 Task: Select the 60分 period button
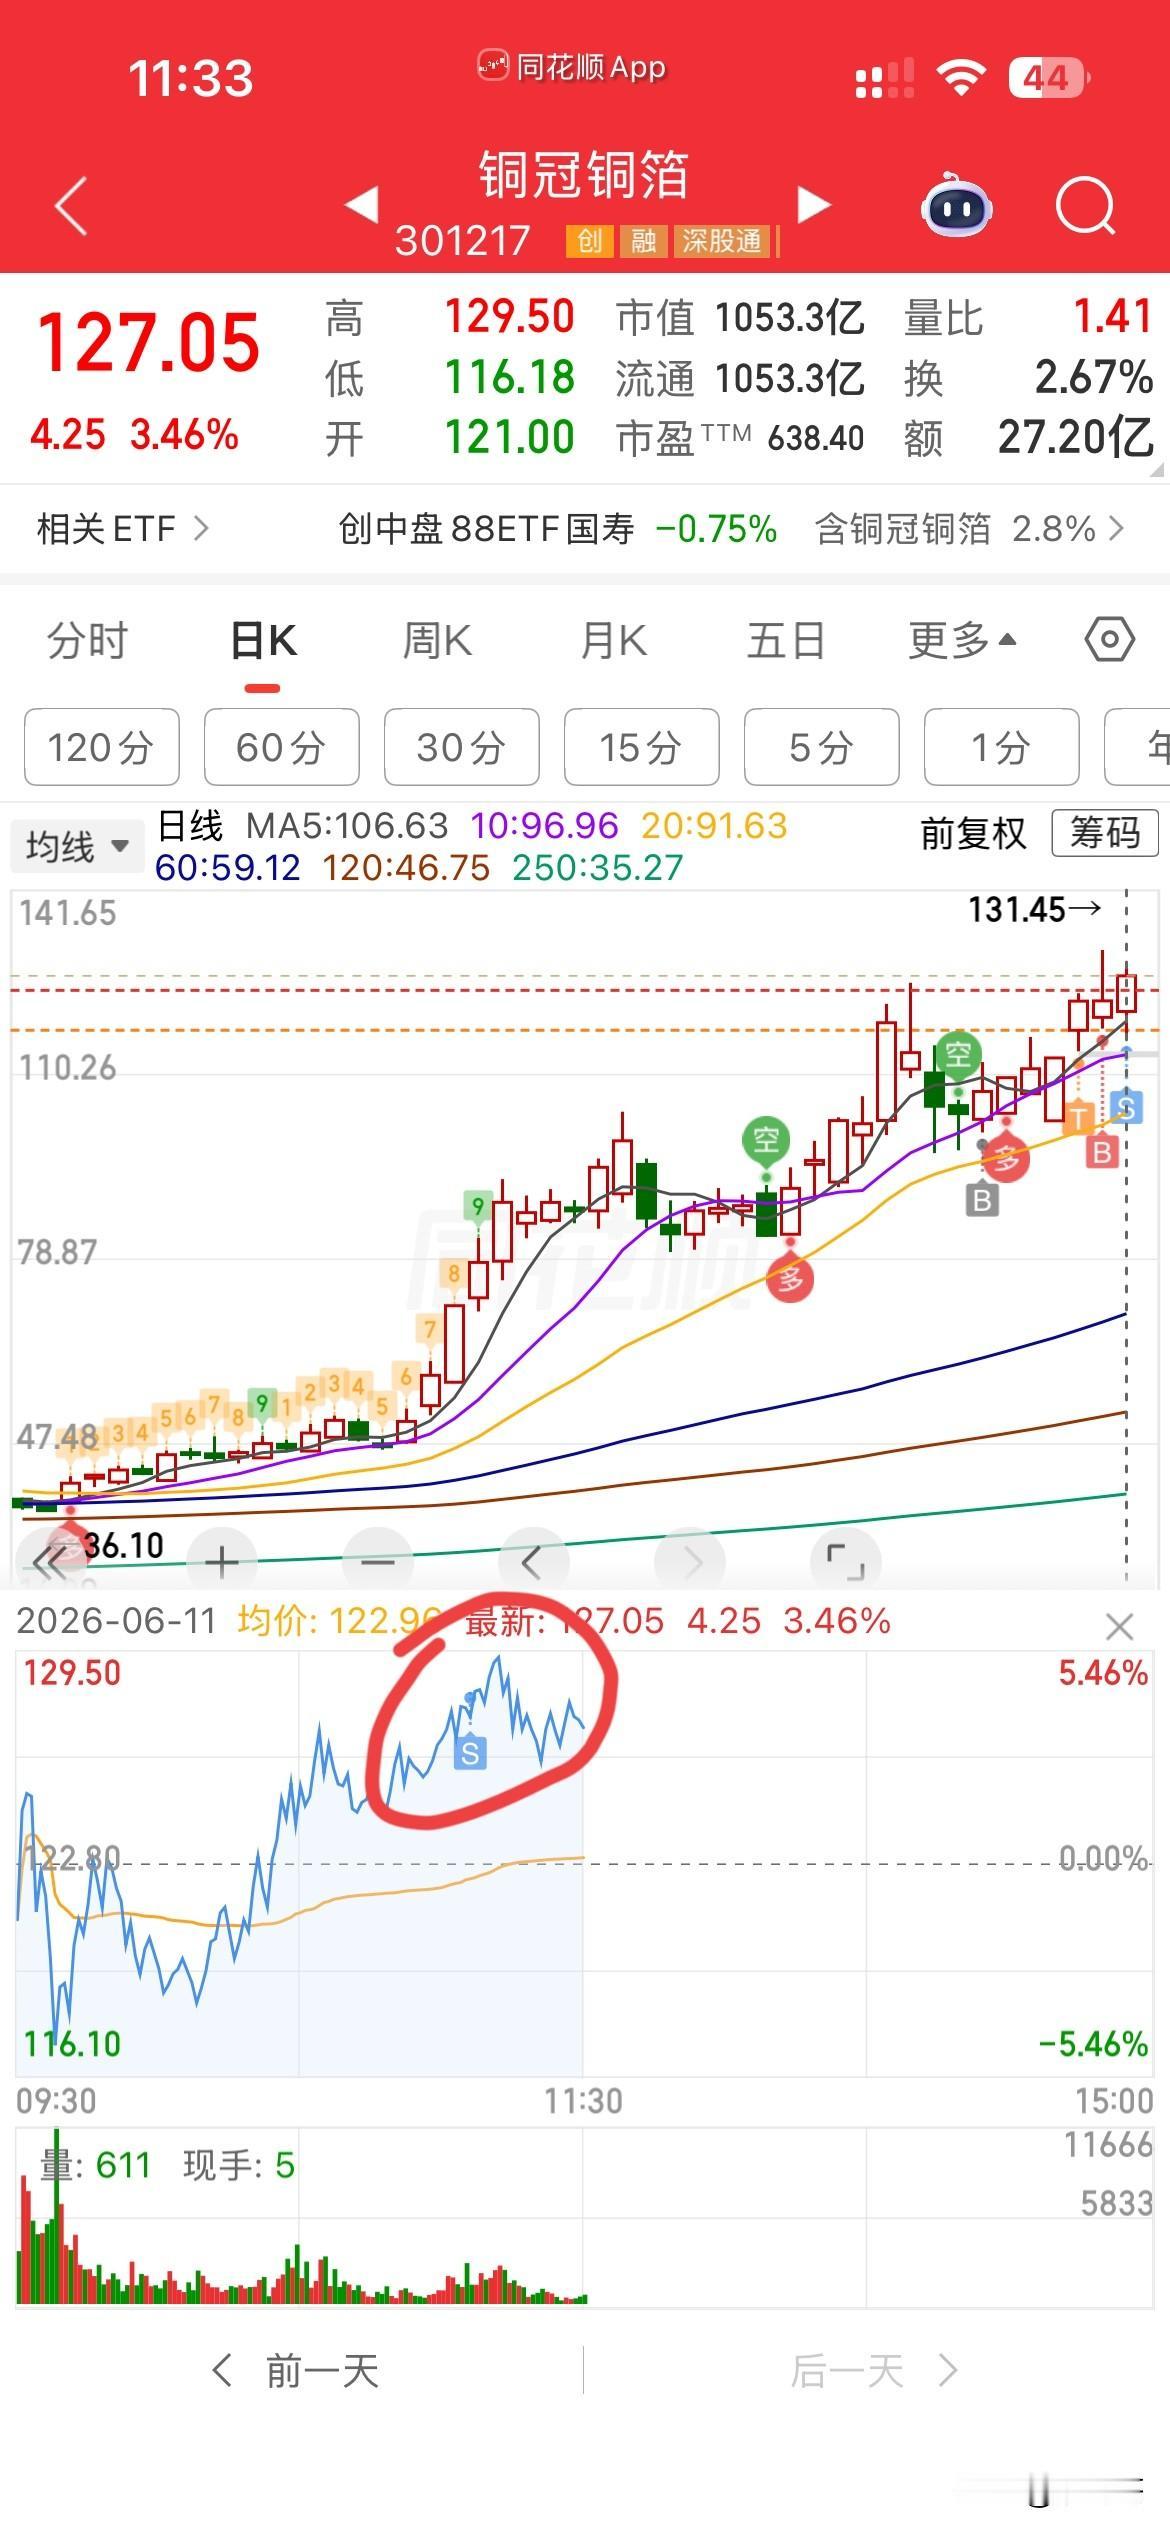coord(281,747)
